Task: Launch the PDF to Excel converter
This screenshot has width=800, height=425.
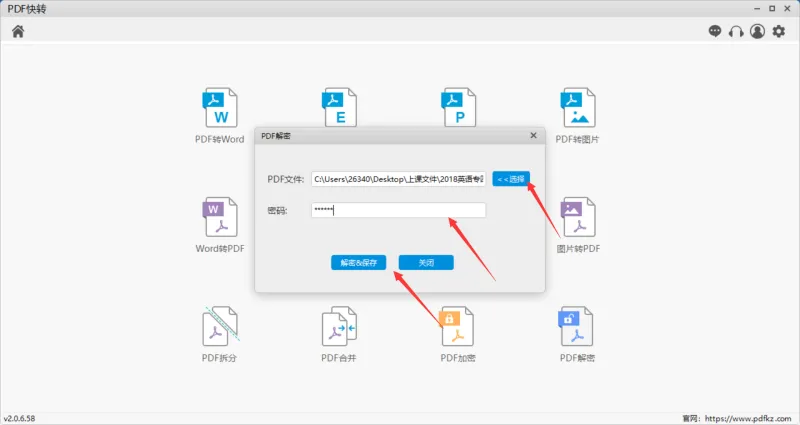Action: (339, 107)
